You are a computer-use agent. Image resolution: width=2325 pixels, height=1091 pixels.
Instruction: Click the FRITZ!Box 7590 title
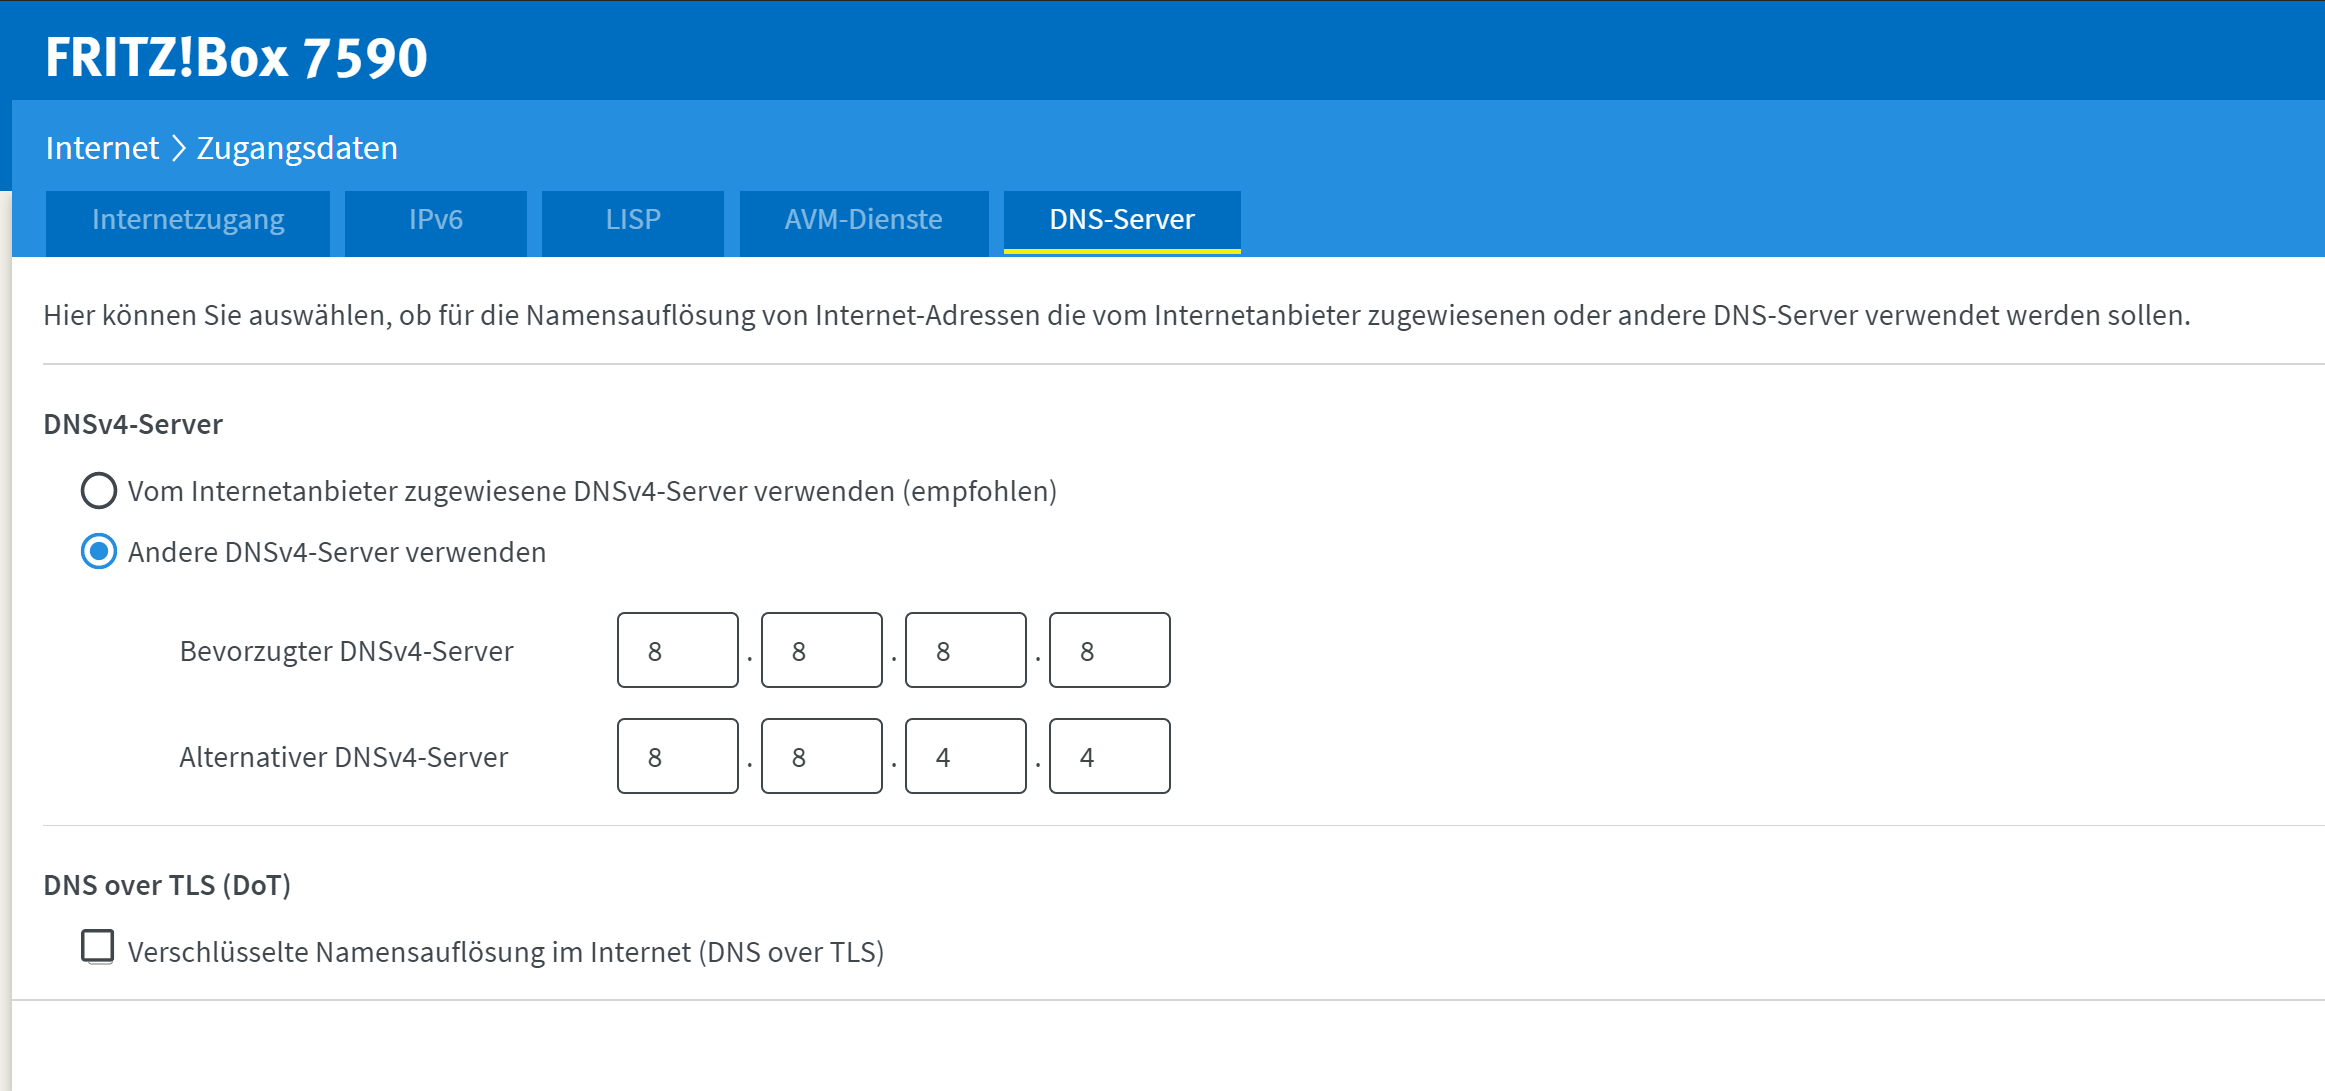click(236, 57)
